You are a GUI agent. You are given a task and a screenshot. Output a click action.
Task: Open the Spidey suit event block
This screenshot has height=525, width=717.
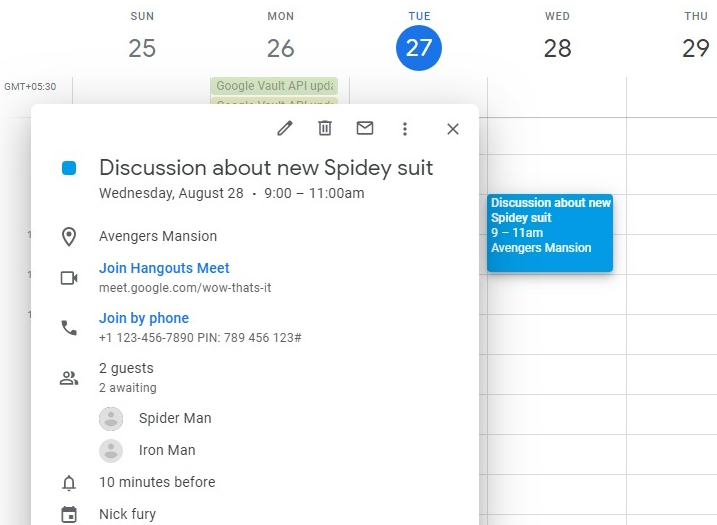click(550, 232)
